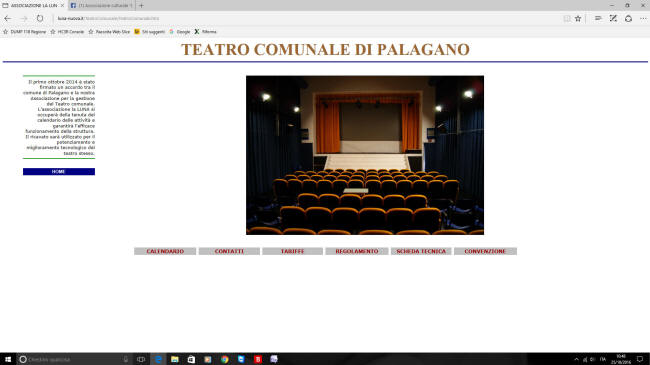Open the share page icon
The height and width of the screenshot is (365, 650).
coord(628,19)
